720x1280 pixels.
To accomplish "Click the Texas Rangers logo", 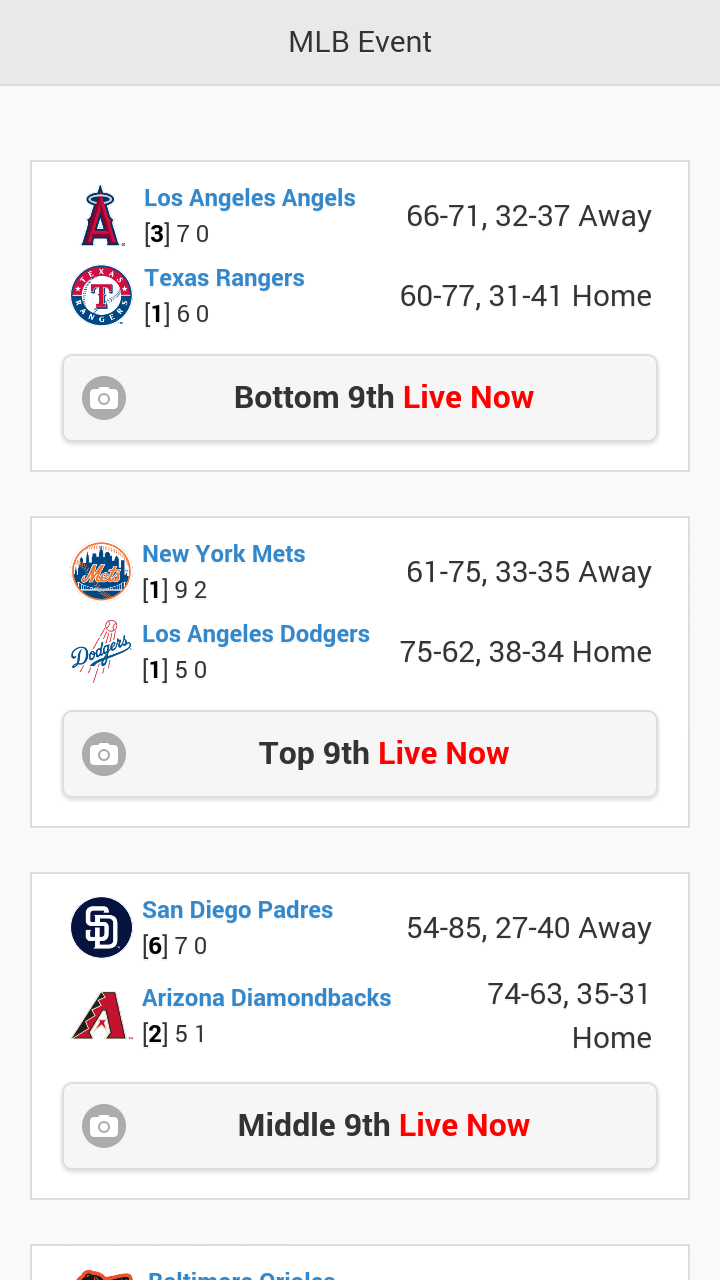I will point(101,296).
